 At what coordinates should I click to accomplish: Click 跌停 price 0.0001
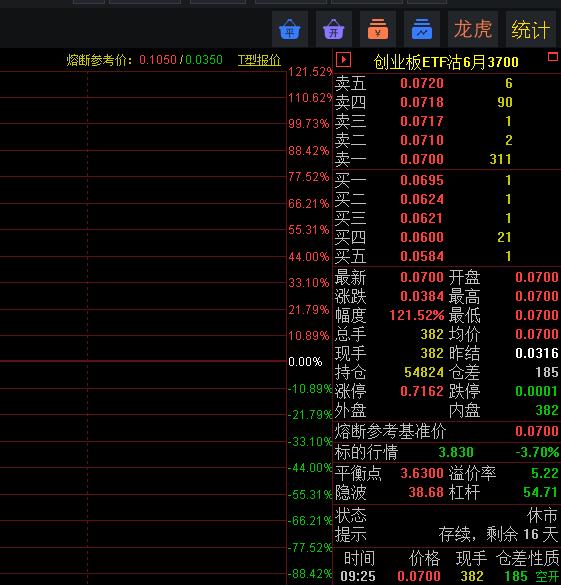537,391
